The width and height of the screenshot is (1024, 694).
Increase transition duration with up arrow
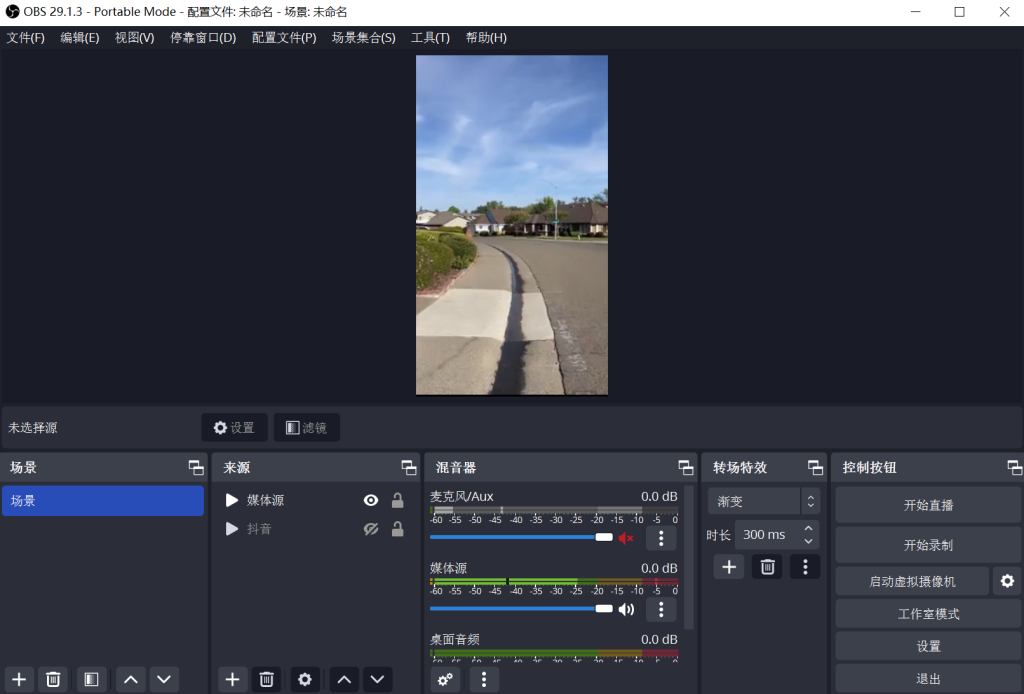click(808, 528)
